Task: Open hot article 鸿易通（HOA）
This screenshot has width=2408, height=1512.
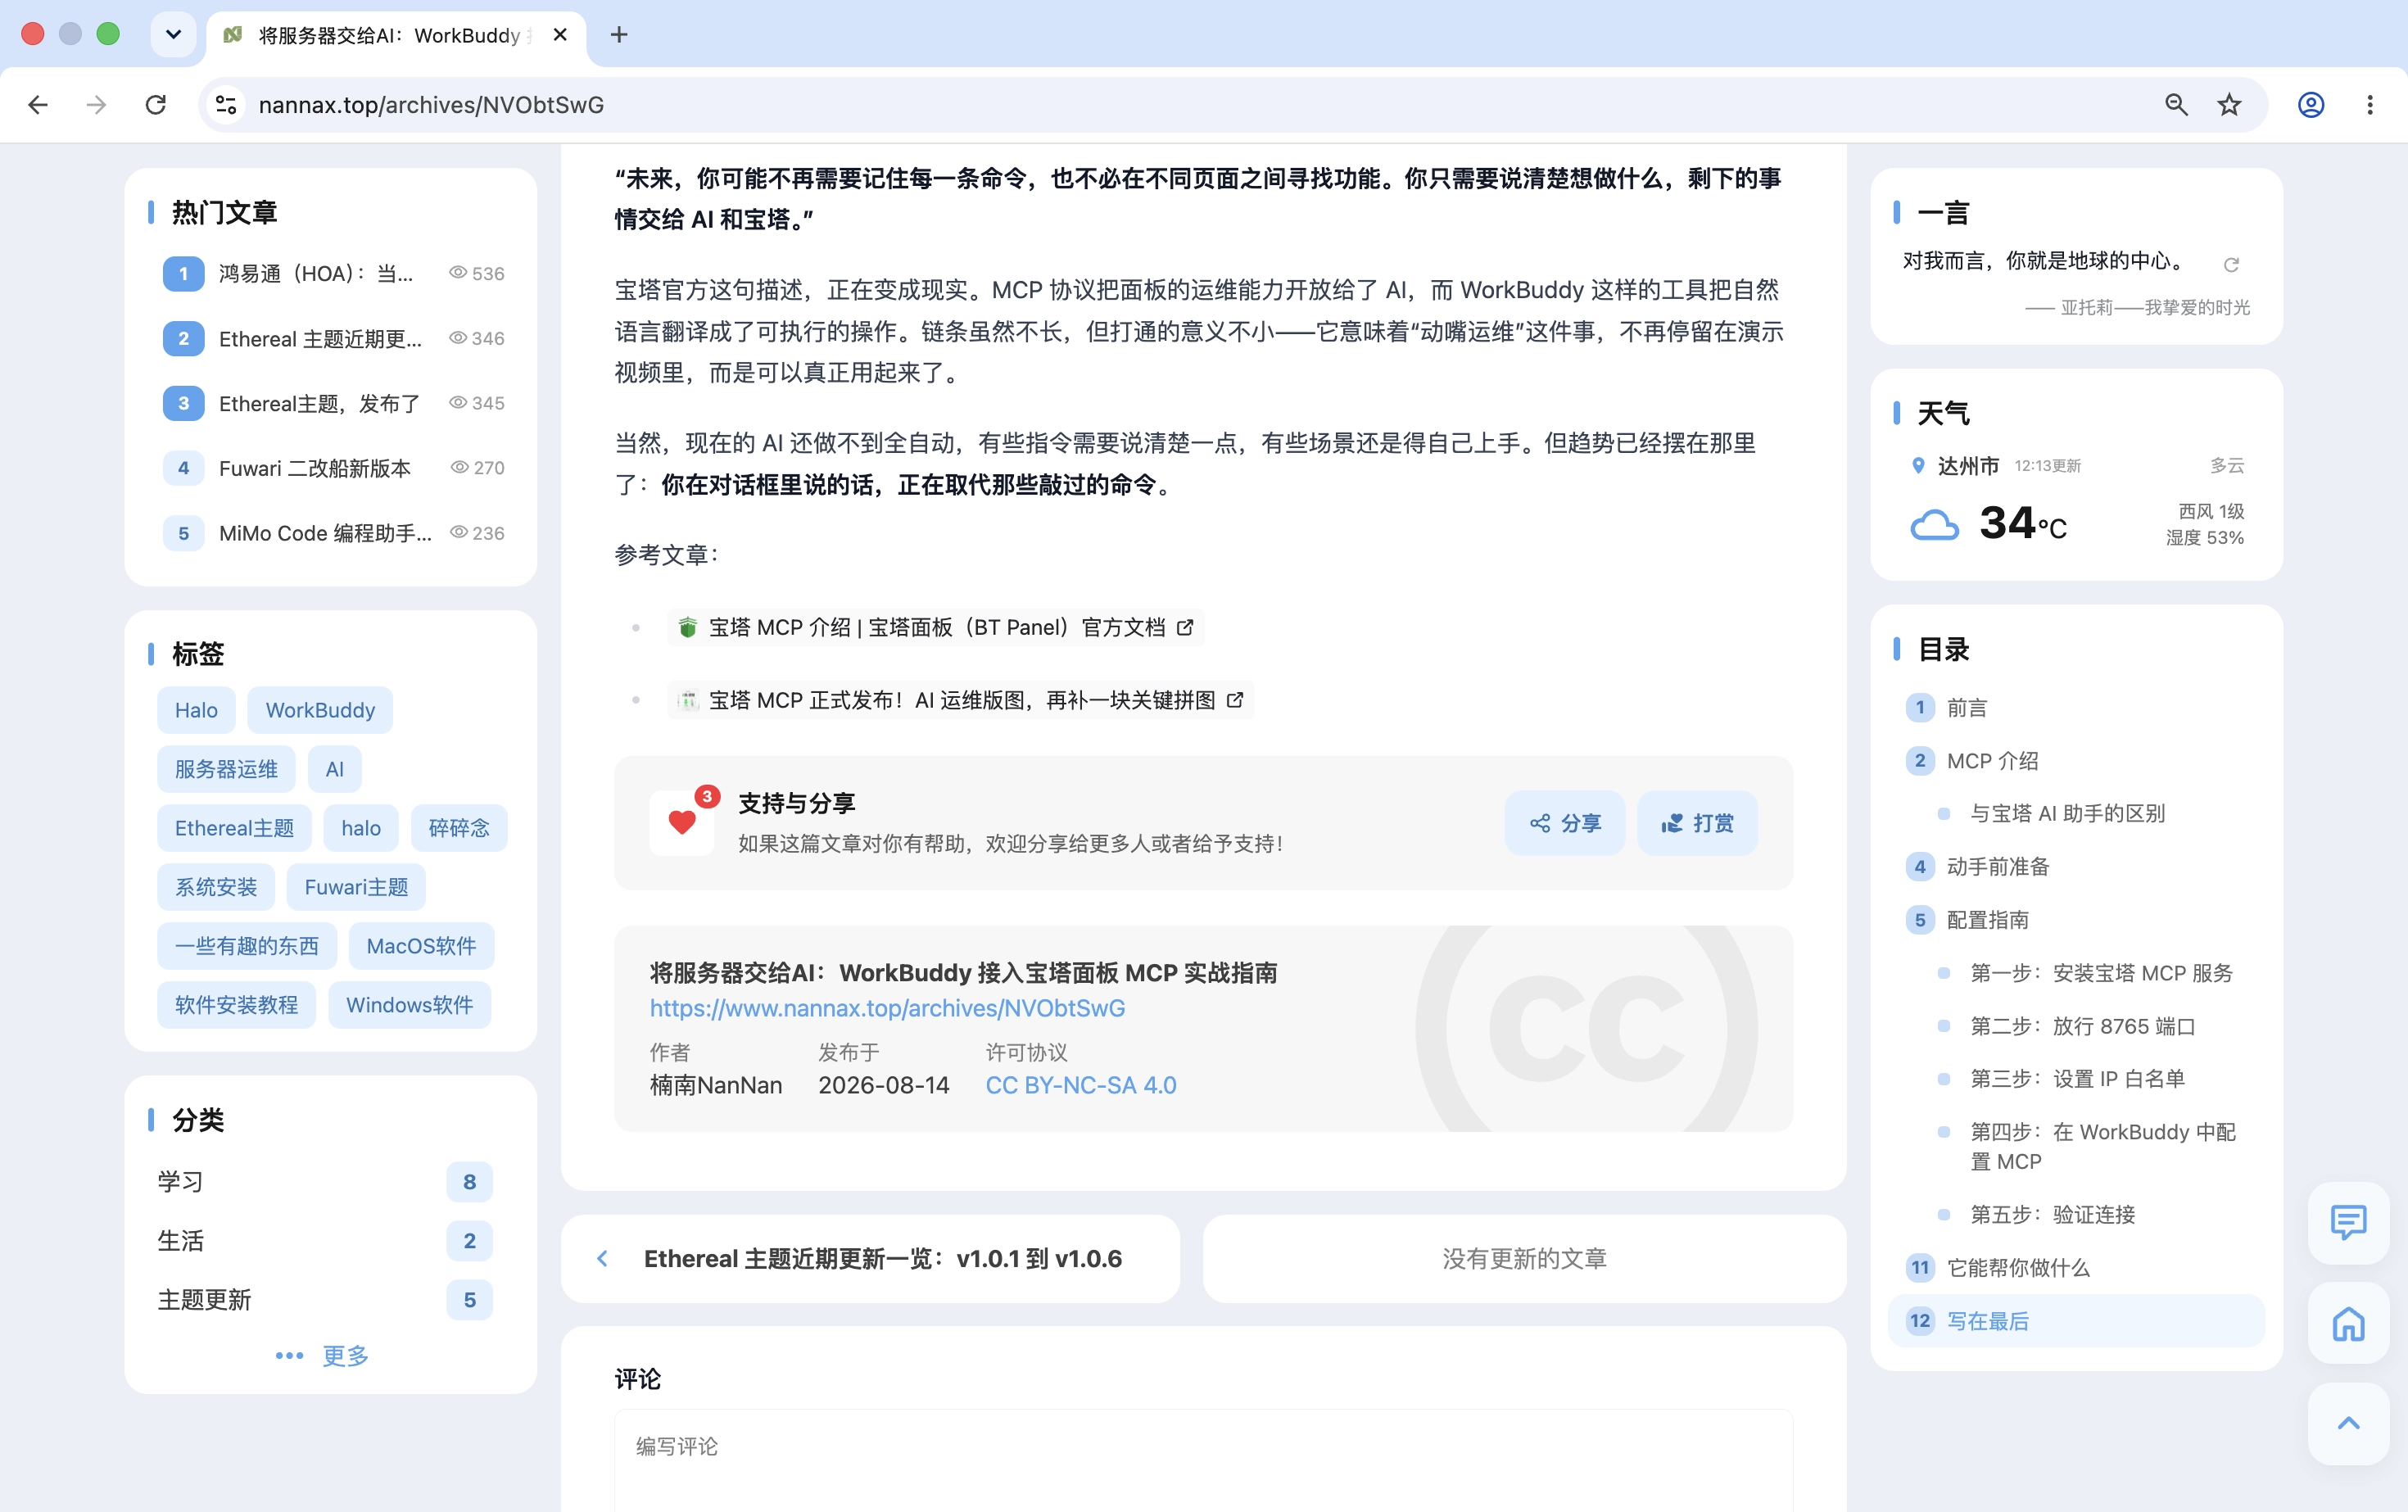Action: (333, 273)
